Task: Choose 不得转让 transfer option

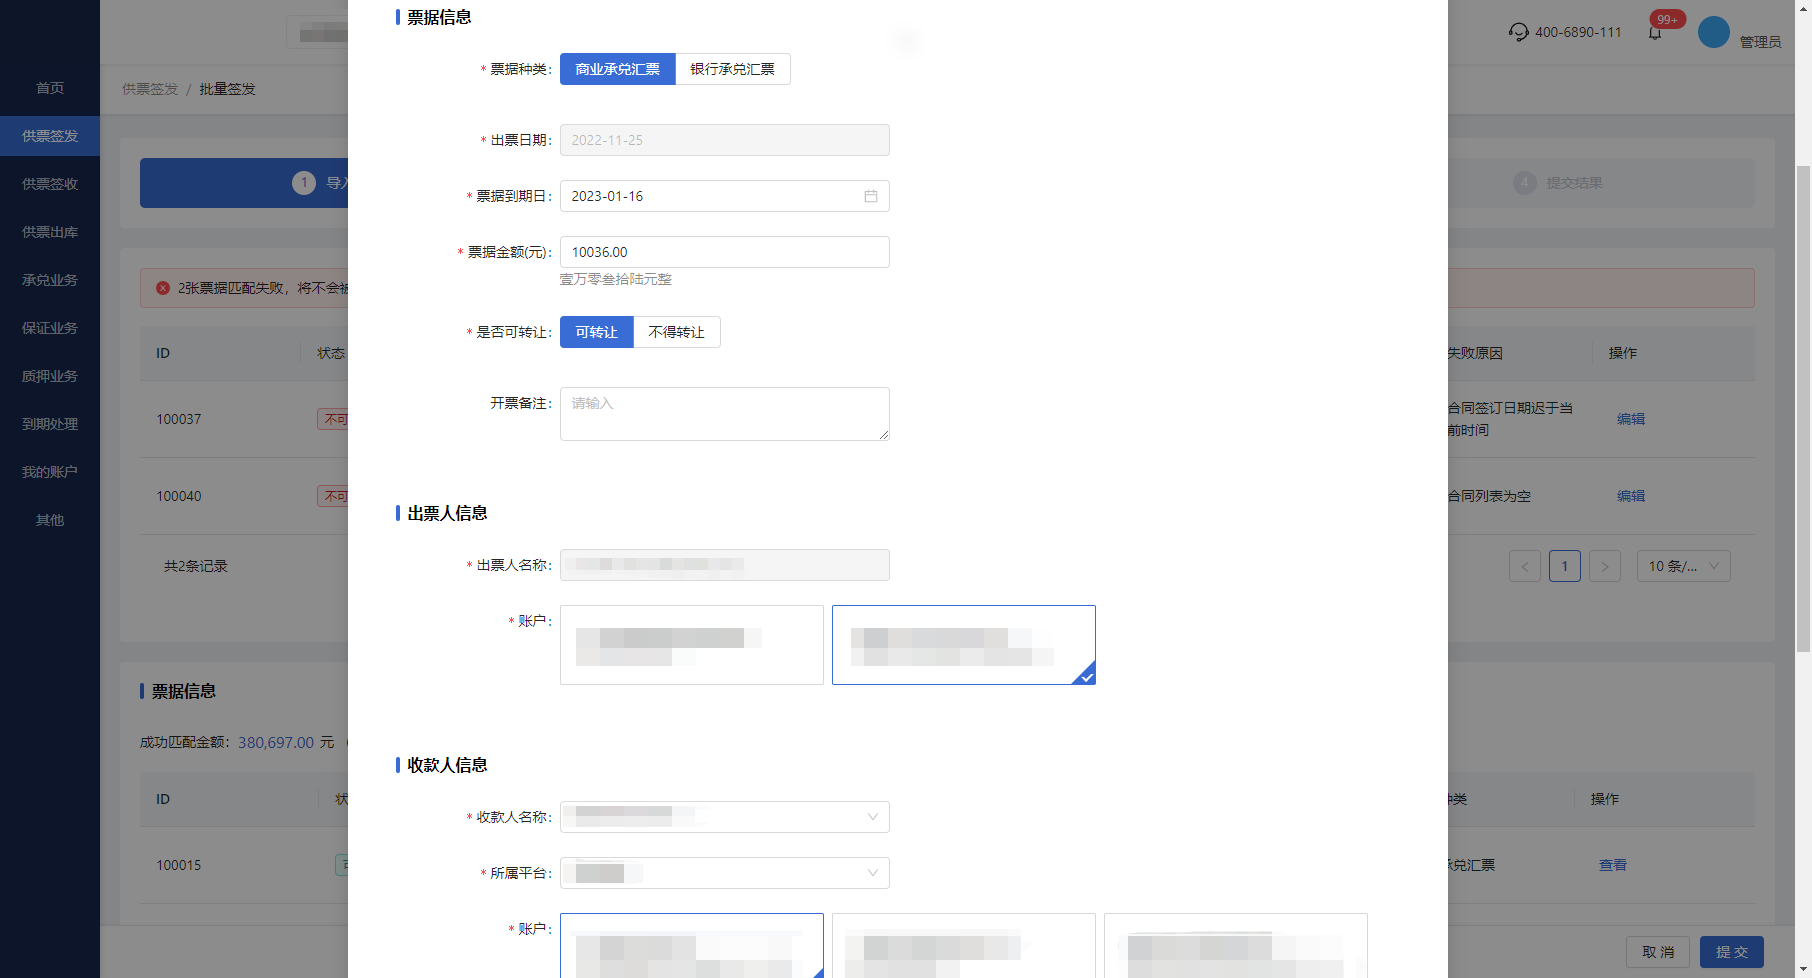Action: click(677, 332)
